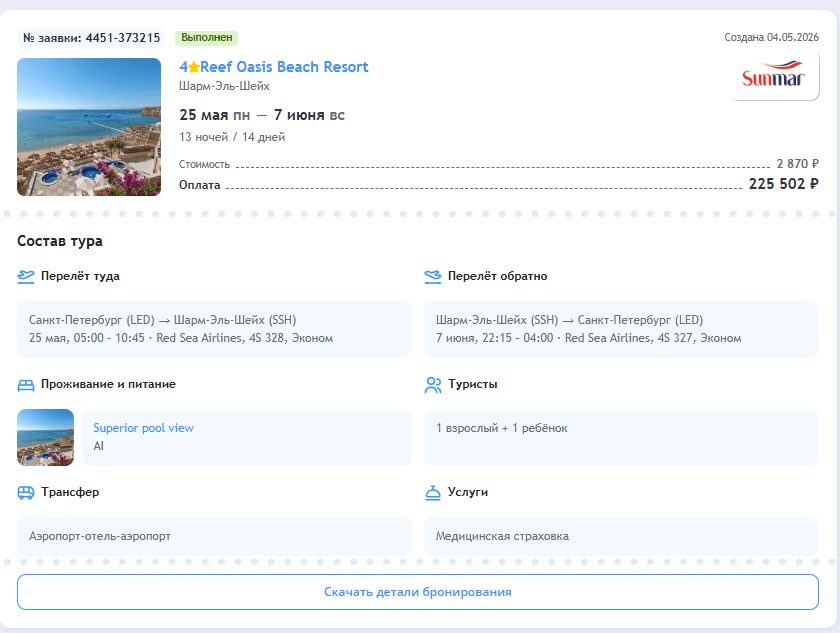This screenshot has width=840, height=633.
Task: Click 1 взрослый + 1 ребёнок text
Action: (x=501, y=428)
